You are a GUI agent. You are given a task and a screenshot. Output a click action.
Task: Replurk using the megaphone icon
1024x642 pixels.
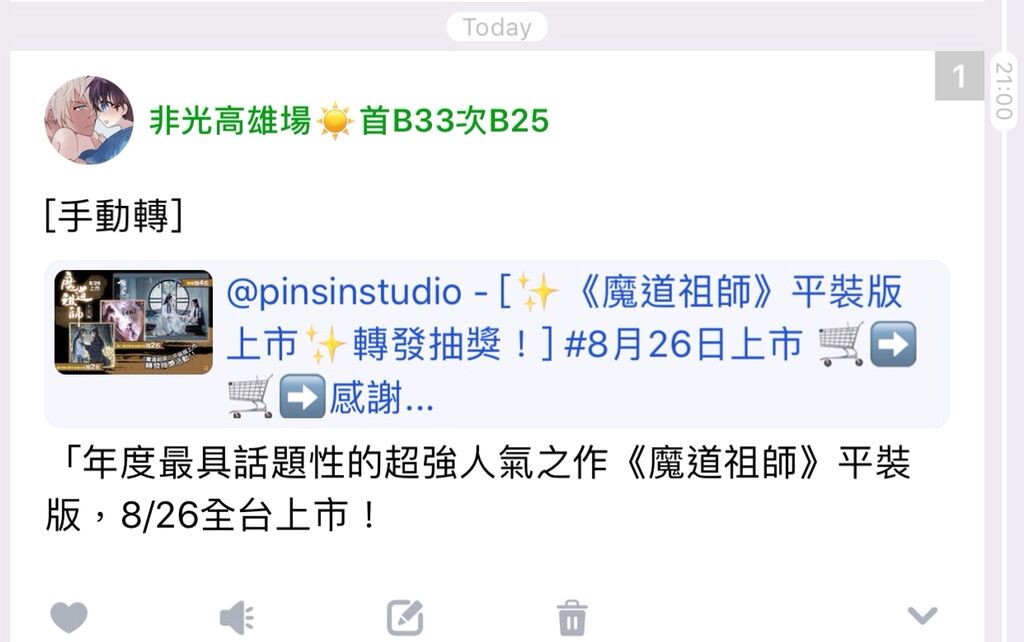pyautogui.click(x=236, y=617)
